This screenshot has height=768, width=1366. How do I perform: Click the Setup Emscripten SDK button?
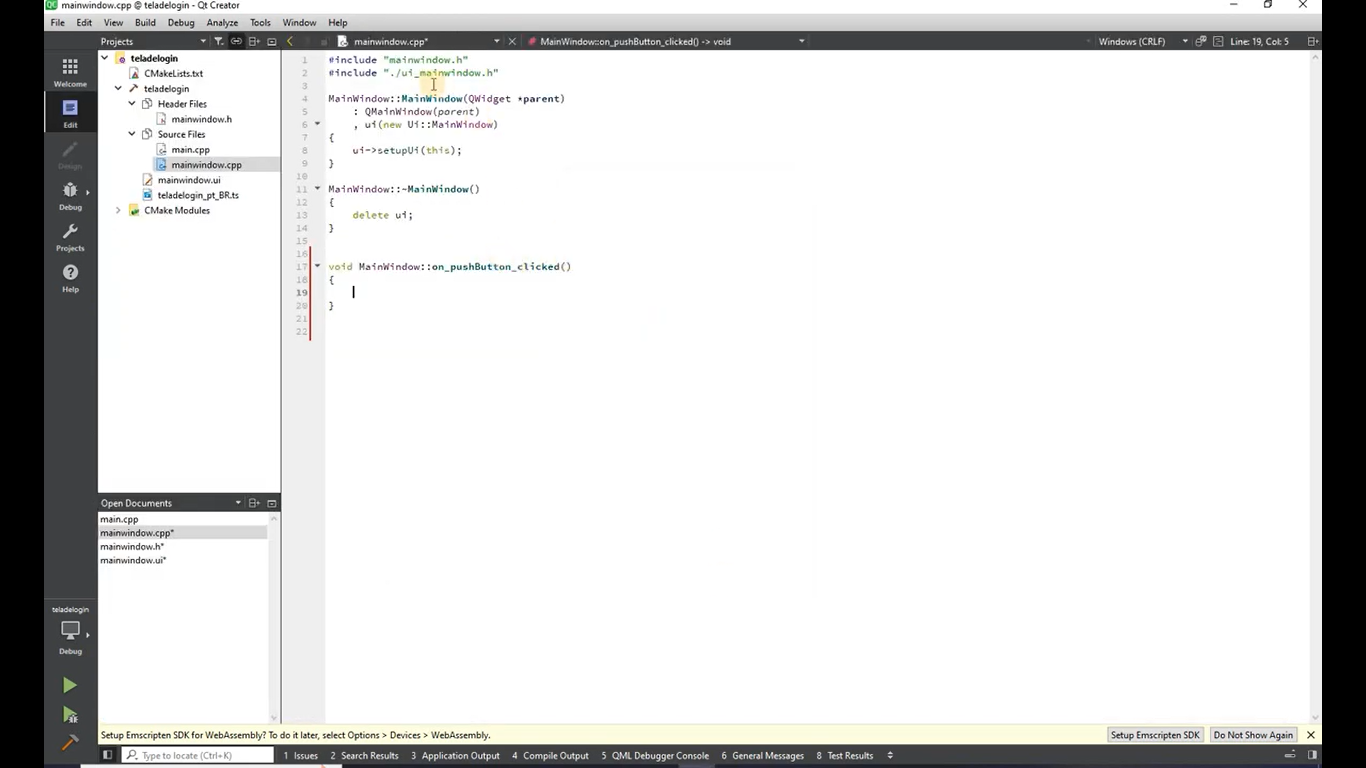[1154, 735]
